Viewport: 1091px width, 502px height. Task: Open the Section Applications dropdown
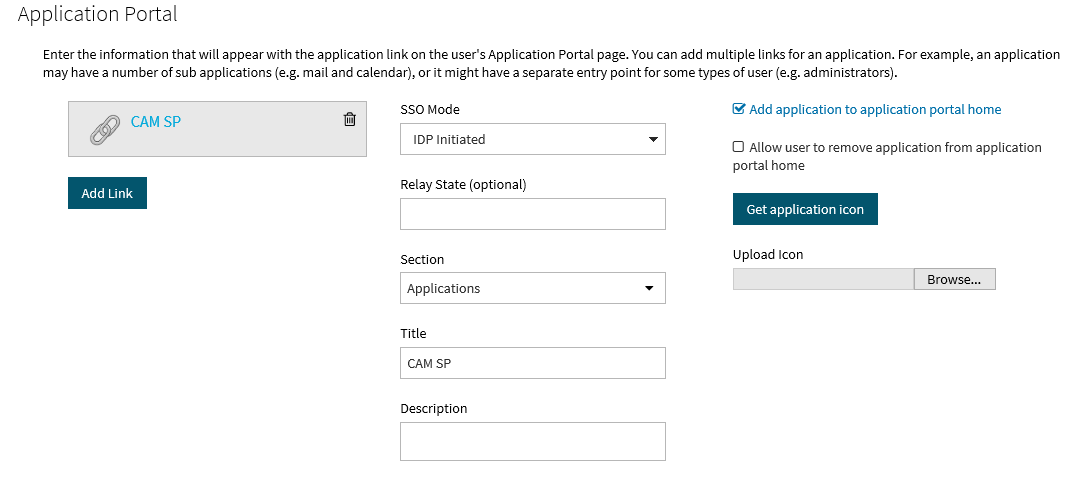click(x=533, y=288)
